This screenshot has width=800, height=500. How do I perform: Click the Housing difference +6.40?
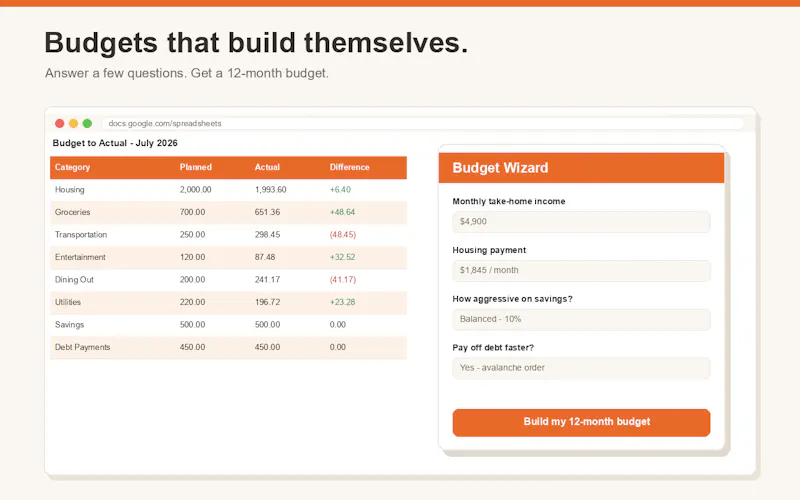click(340, 190)
